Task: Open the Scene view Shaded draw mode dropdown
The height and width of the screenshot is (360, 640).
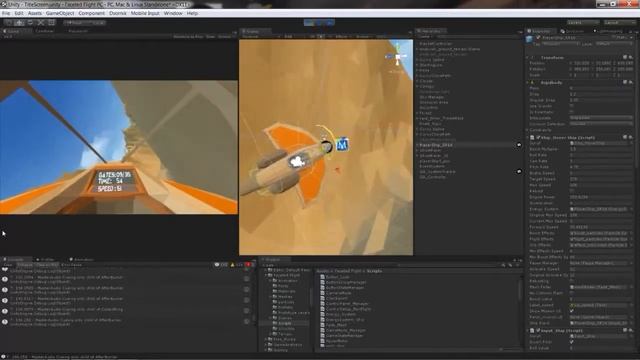Action: pos(260,37)
